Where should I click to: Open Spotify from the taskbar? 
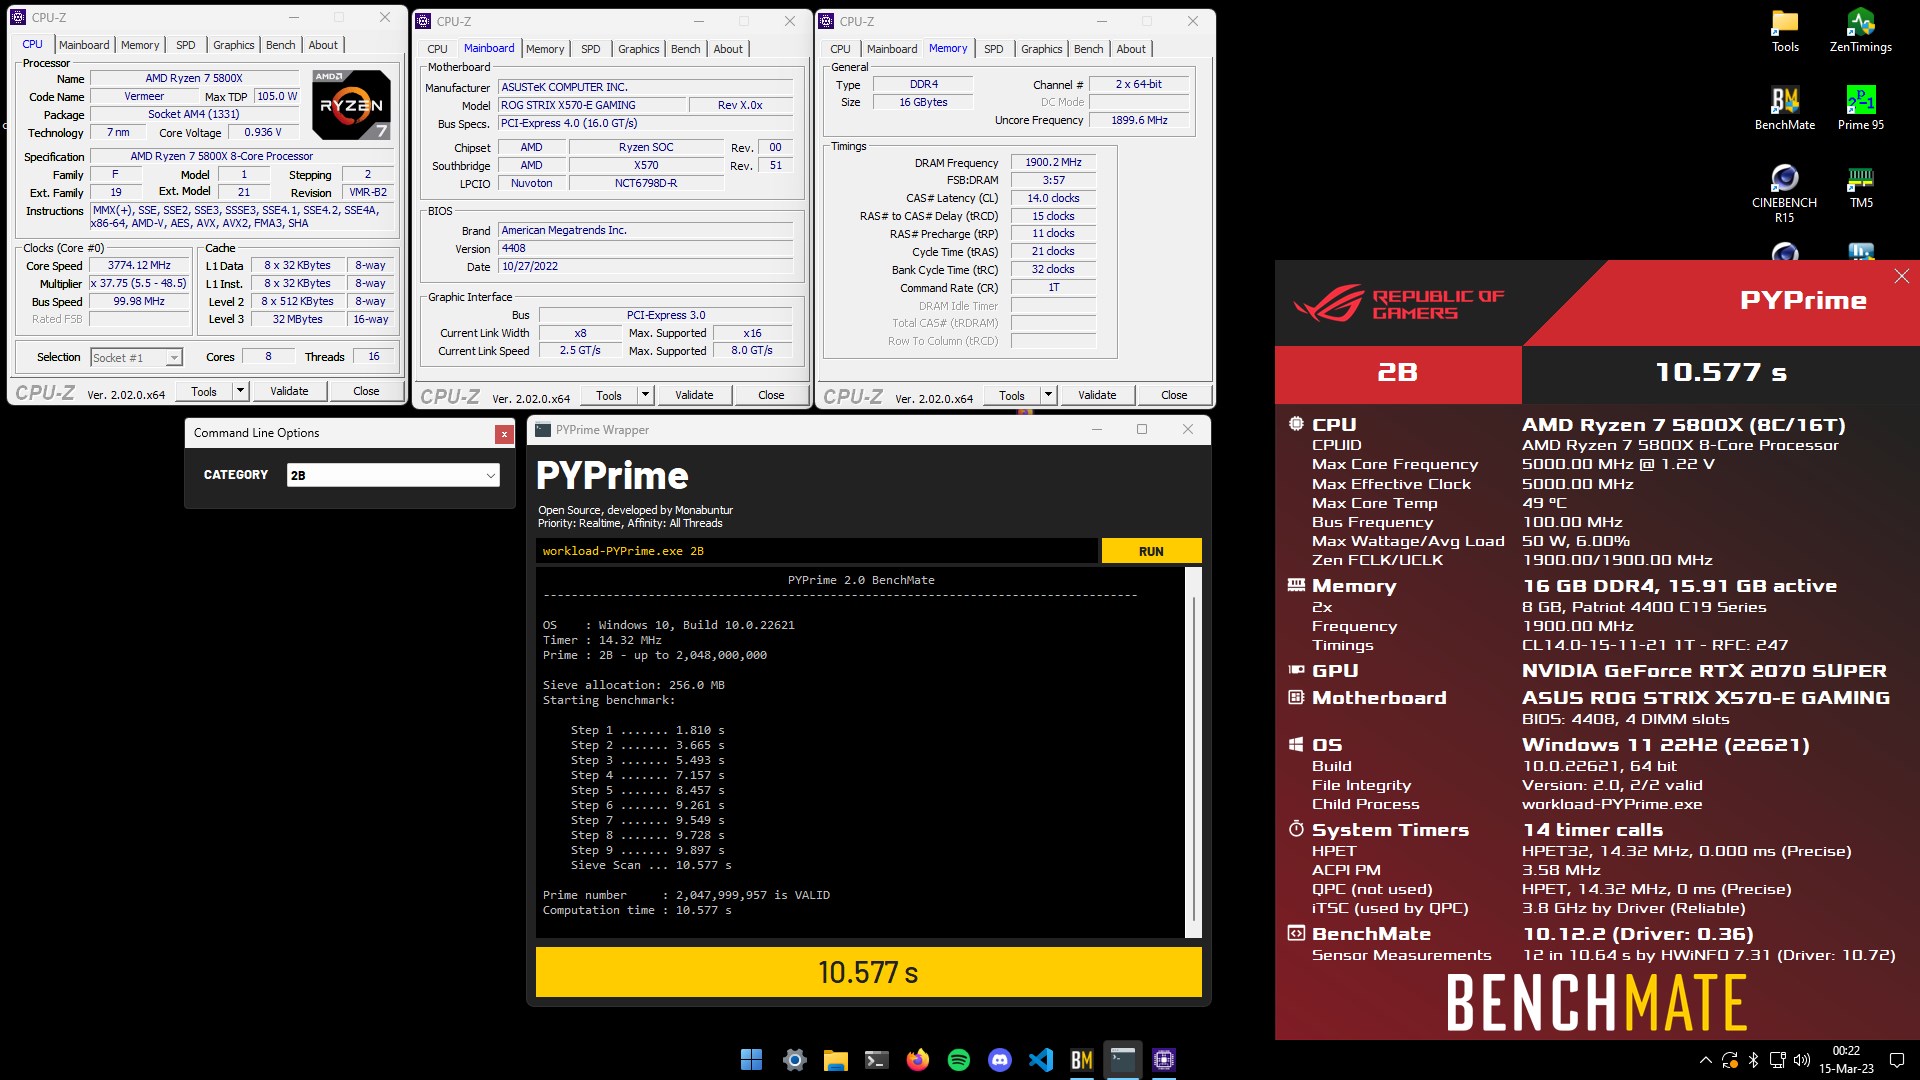tap(959, 1060)
